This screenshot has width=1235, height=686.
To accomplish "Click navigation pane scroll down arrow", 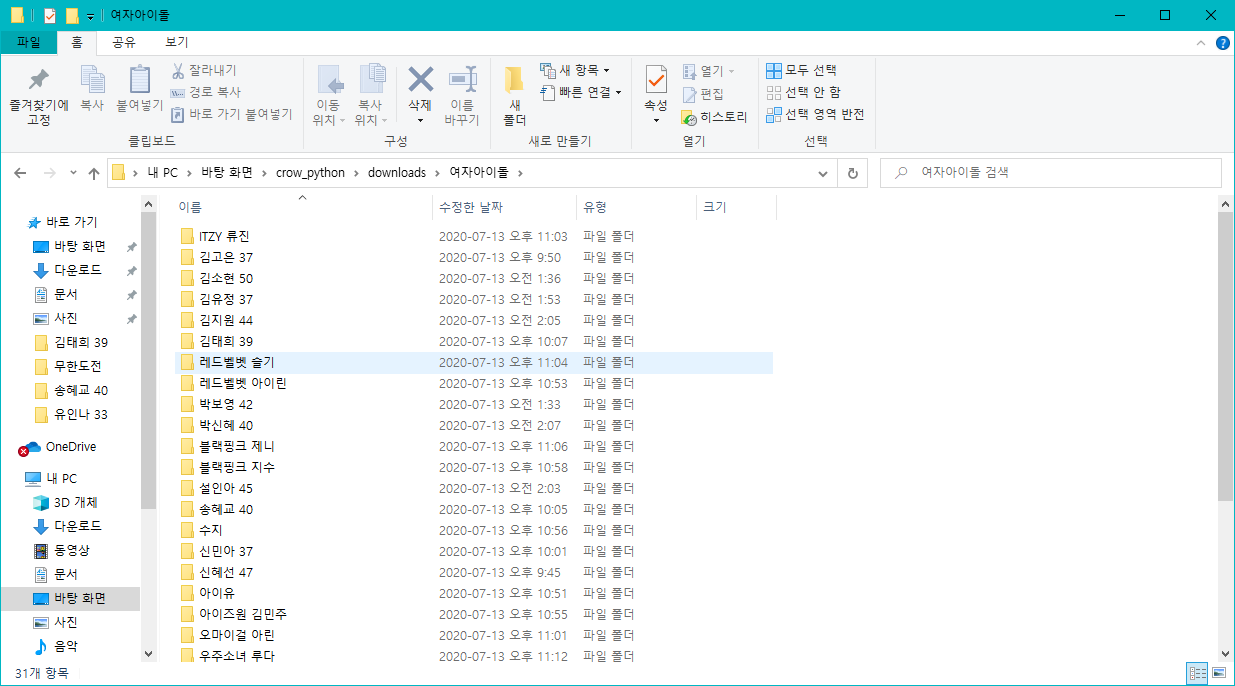I will click(x=149, y=654).
